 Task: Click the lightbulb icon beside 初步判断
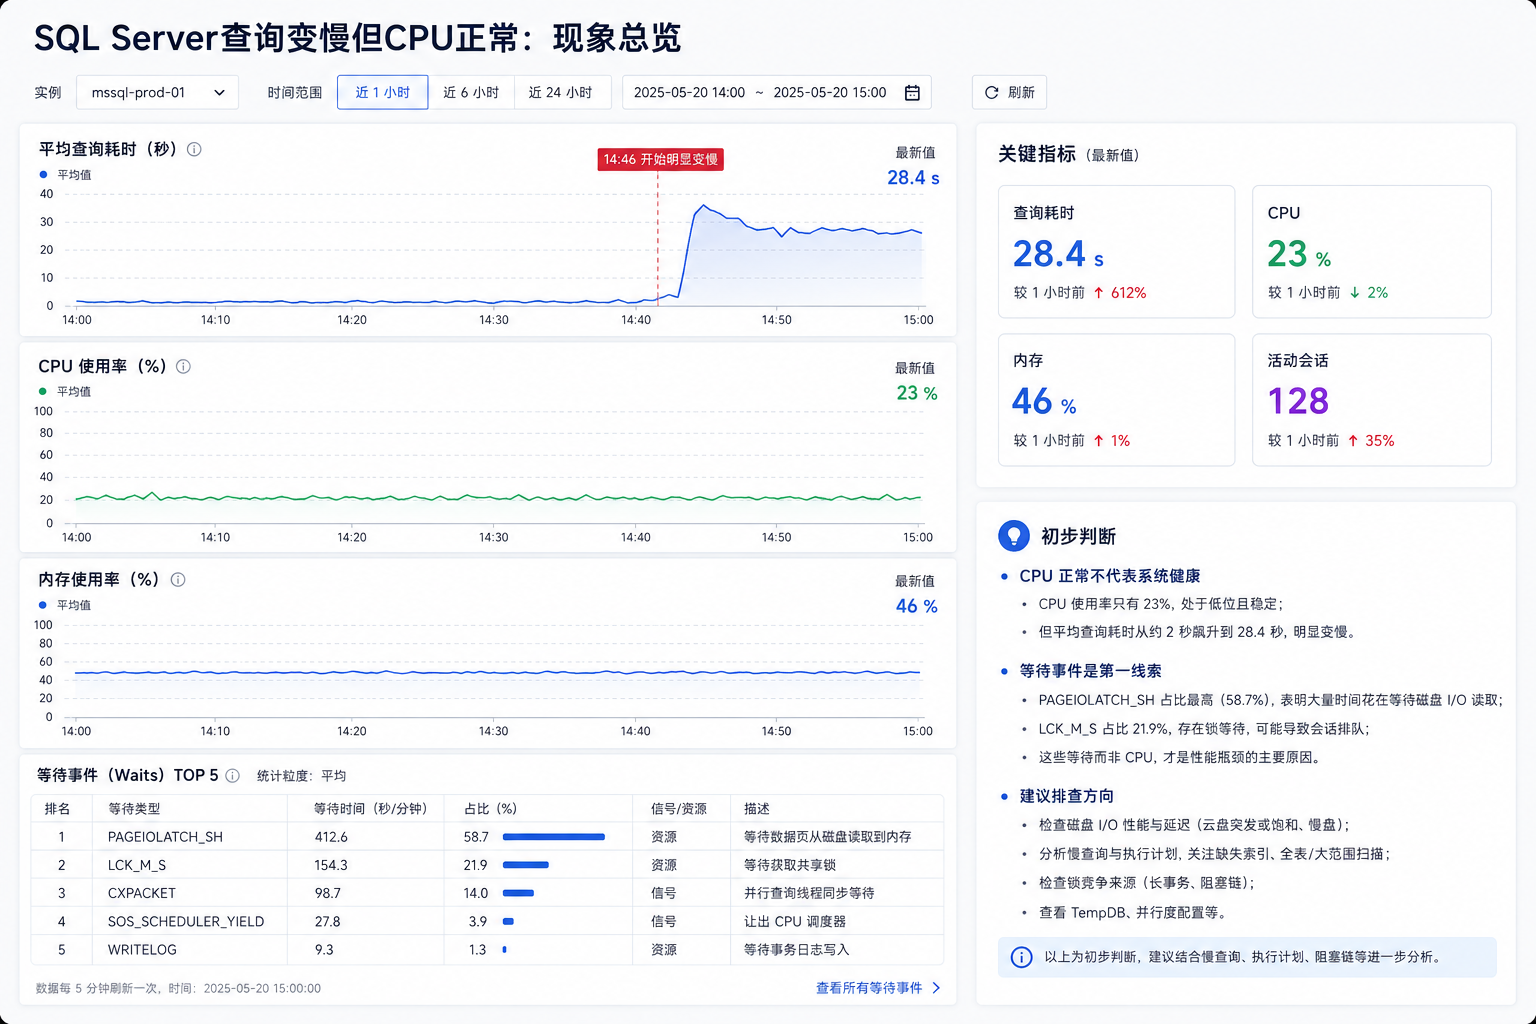pos(1014,536)
